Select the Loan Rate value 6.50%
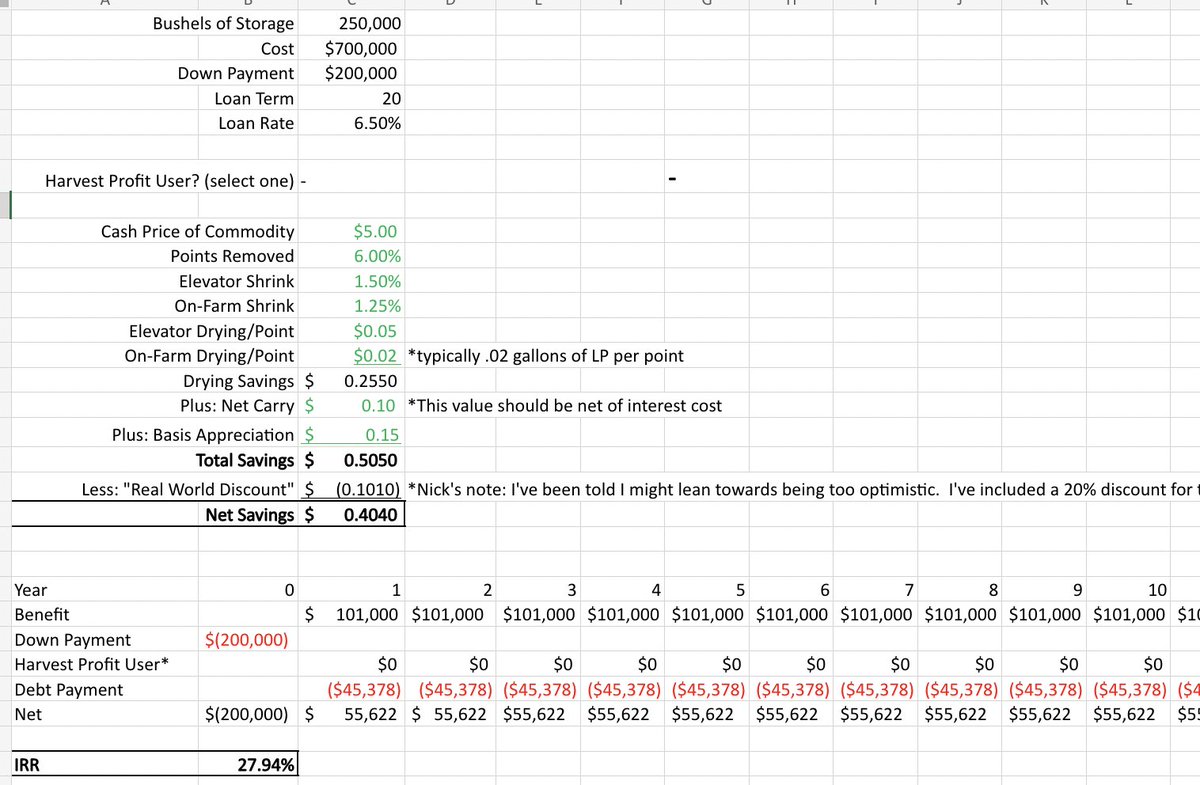Image resolution: width=1200 pixels, height=785 pixels. click(x=378, y=123)
